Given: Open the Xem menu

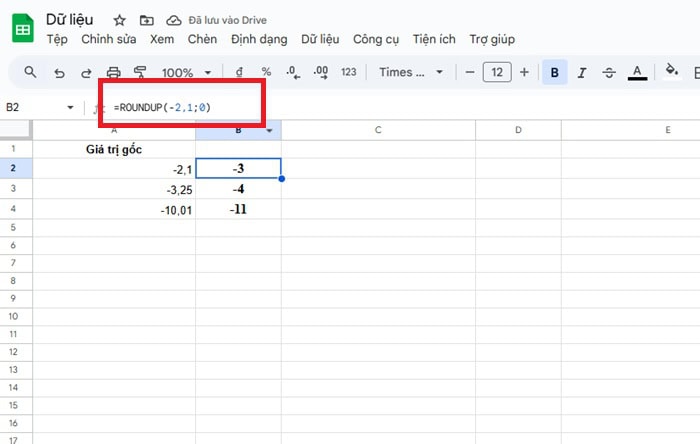Looking at the screenshot, I should tap(162, 39).
